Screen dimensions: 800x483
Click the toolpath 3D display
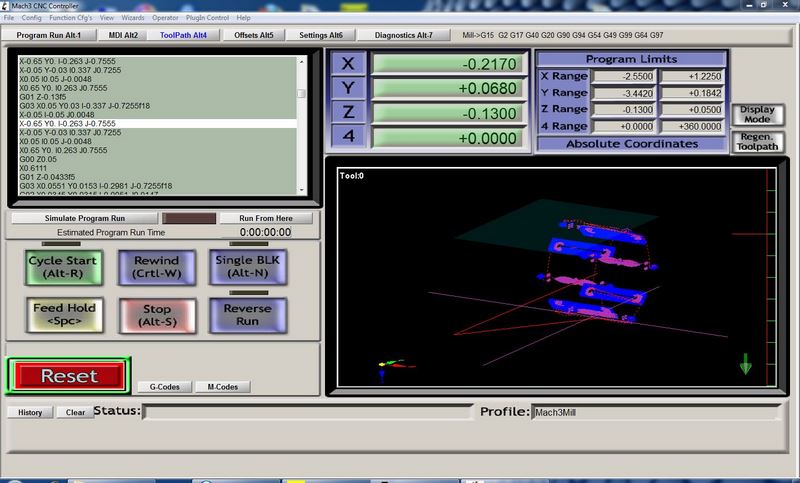pyautogui.click(x=557, y=277)
